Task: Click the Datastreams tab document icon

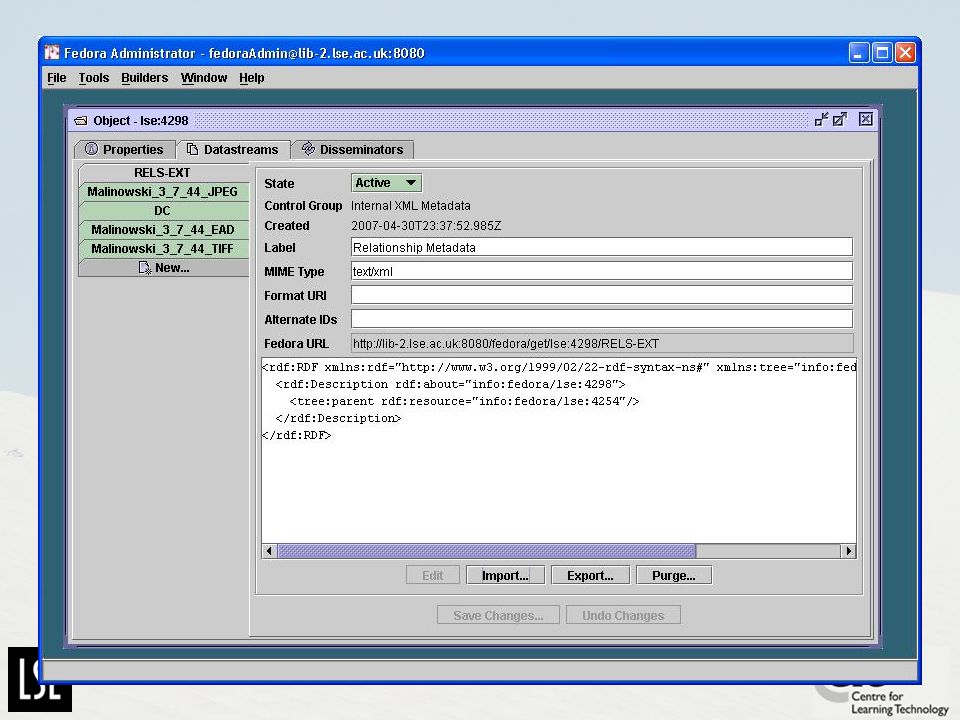Action: pyautogui.click(x=192, y=149)
